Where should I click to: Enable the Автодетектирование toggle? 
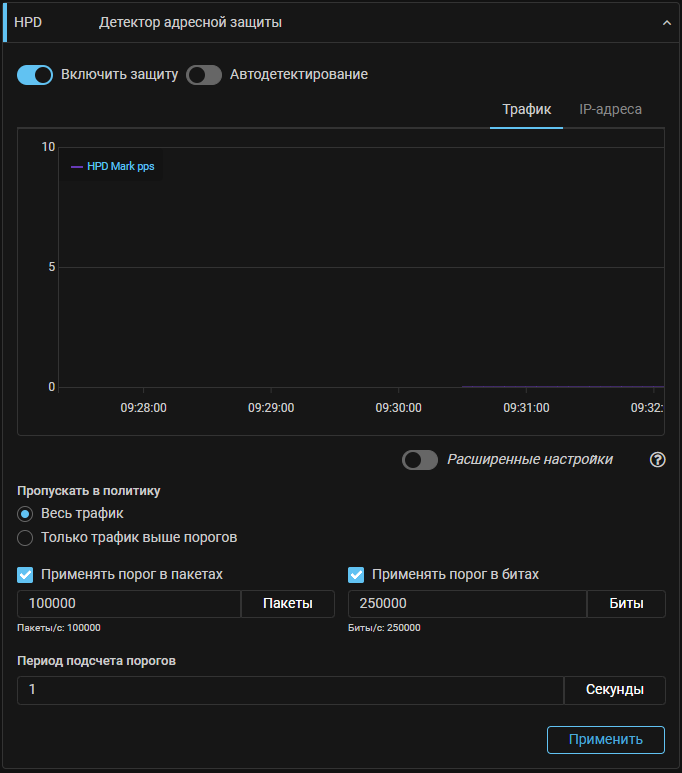[x=204, y=75]
